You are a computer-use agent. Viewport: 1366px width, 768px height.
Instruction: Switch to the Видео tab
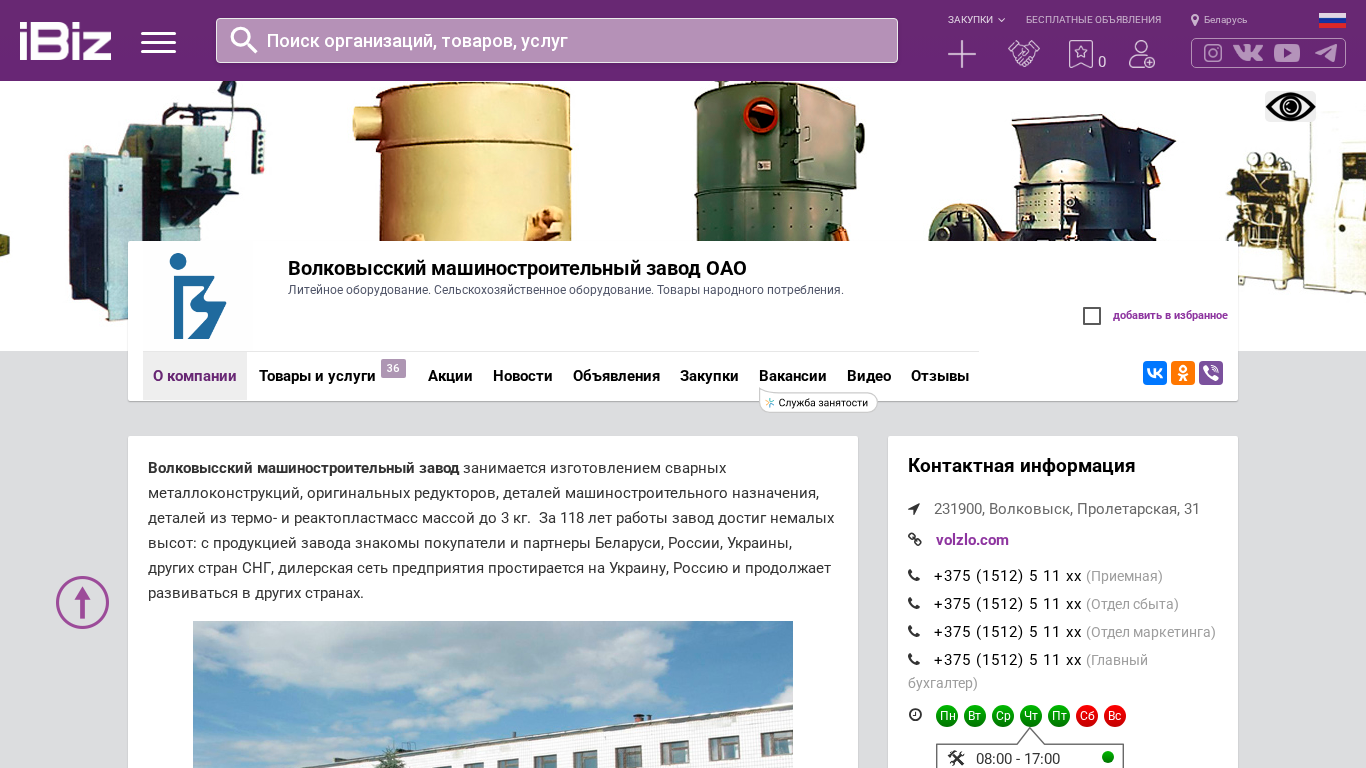pos(869,376)
